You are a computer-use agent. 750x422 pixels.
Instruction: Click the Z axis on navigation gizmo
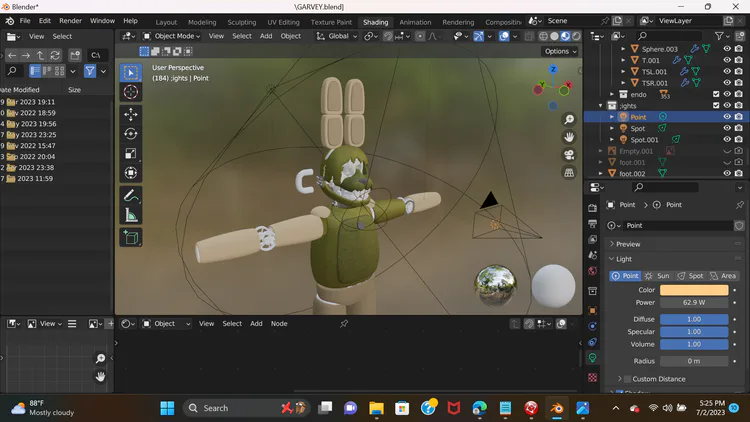[553, 69]
